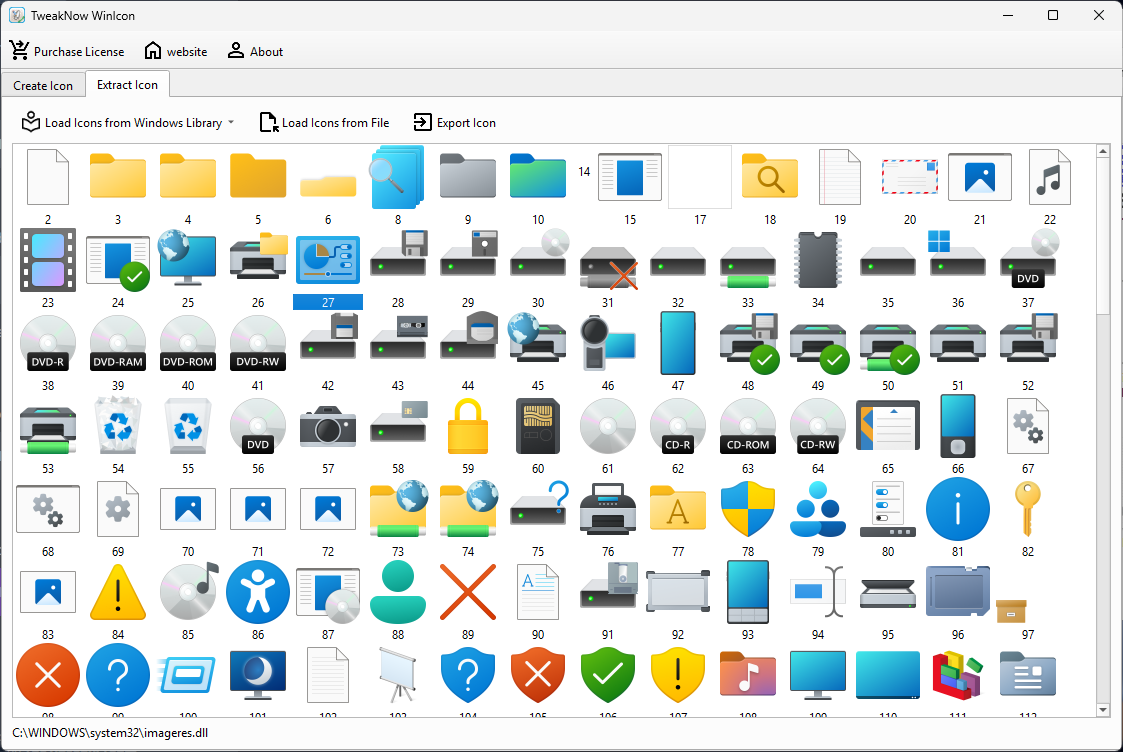This screenshot has height=752, width=1123.
Task: Select the yellow padlock icon 59
Action: (x=468, y=426)
